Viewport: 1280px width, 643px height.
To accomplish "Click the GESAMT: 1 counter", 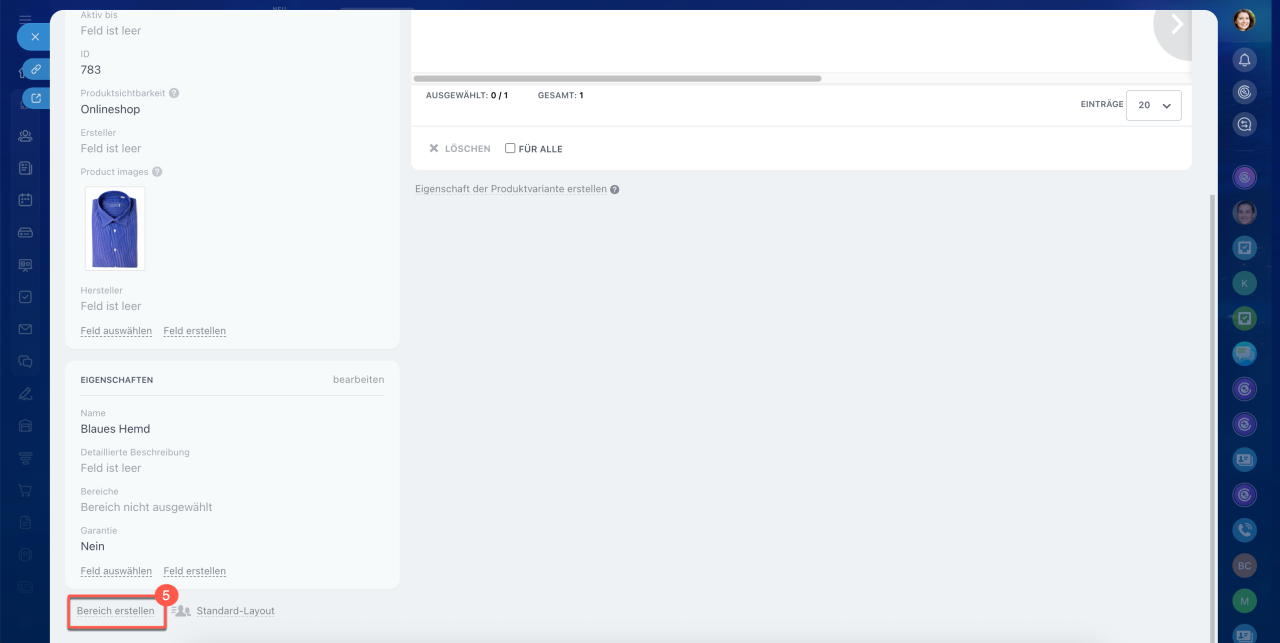I will point(560,96).
